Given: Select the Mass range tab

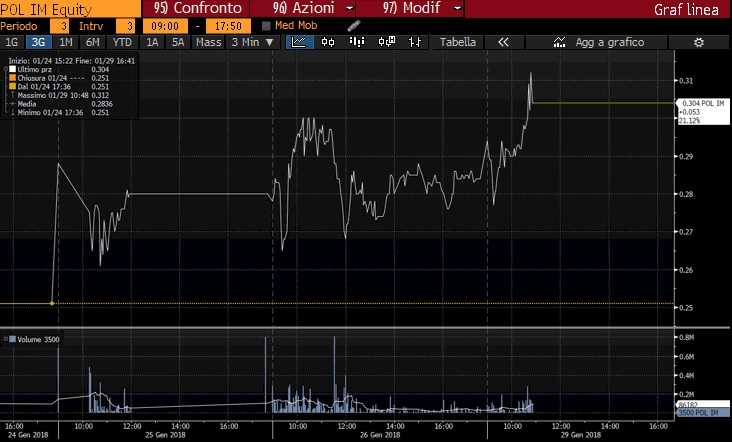Looking at the screenshot, I should pyautogui.click(x=208, y=42).
